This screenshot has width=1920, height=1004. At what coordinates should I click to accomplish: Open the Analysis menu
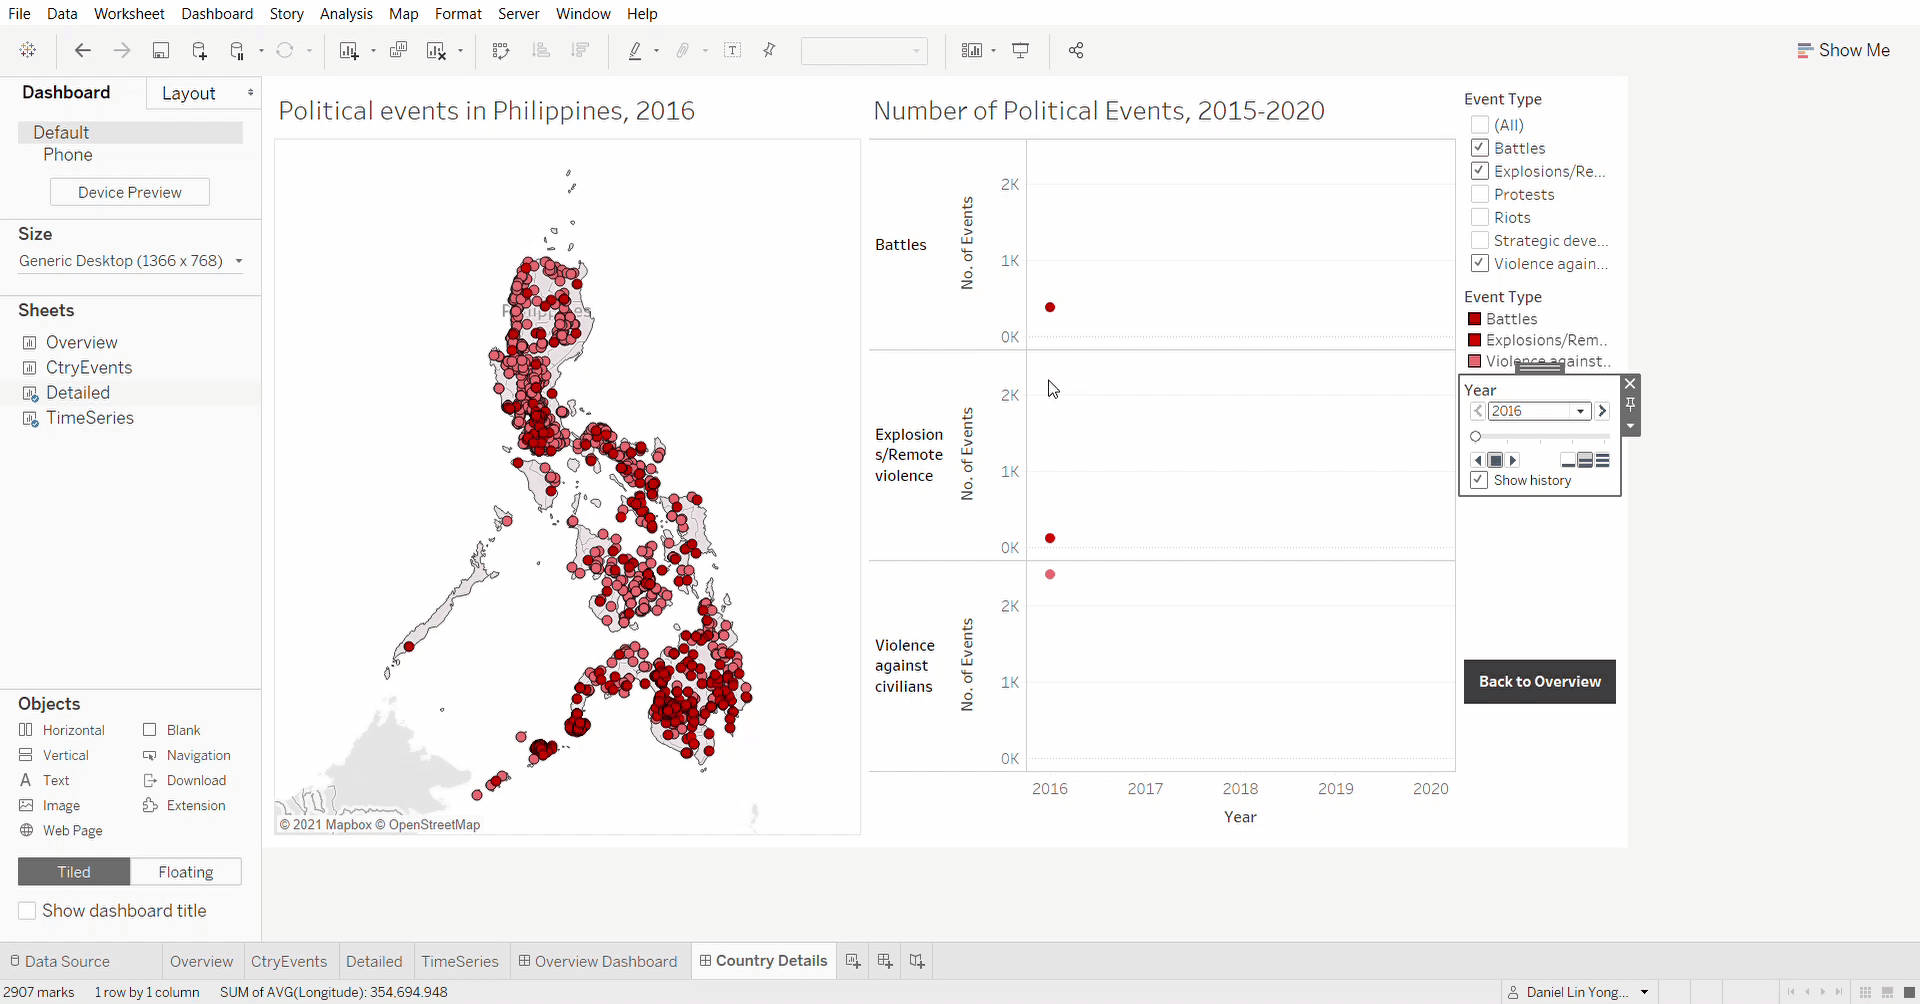pos(346,14)
